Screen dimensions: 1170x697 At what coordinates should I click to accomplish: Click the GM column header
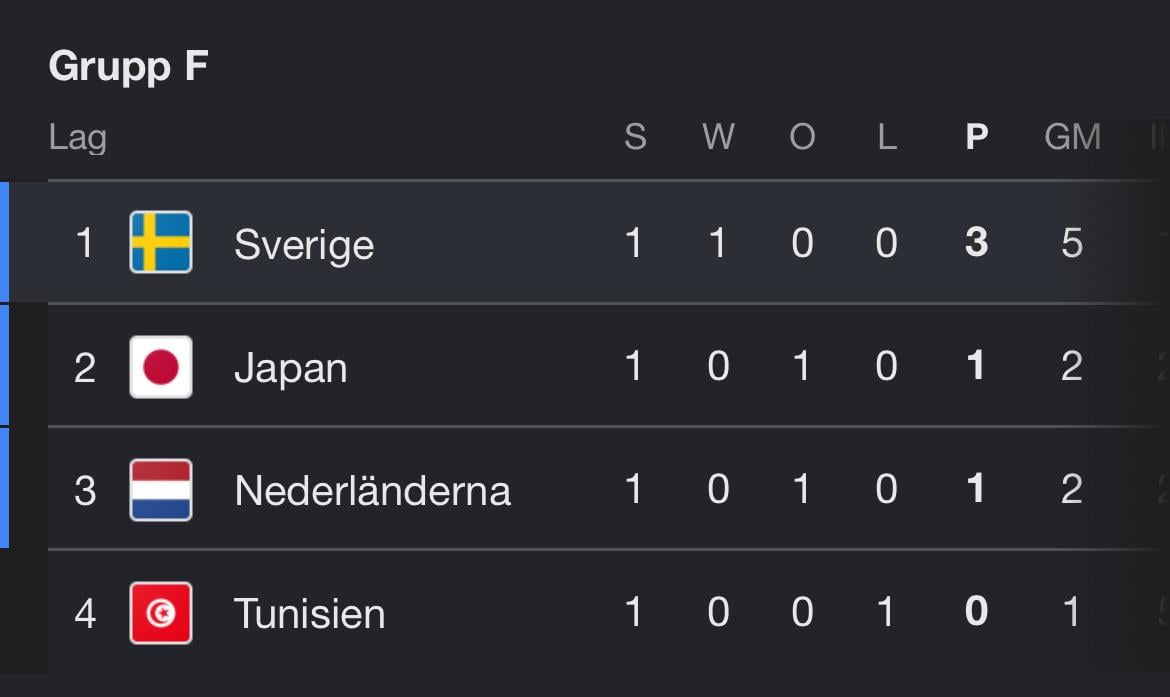(x=1072, y=137)
